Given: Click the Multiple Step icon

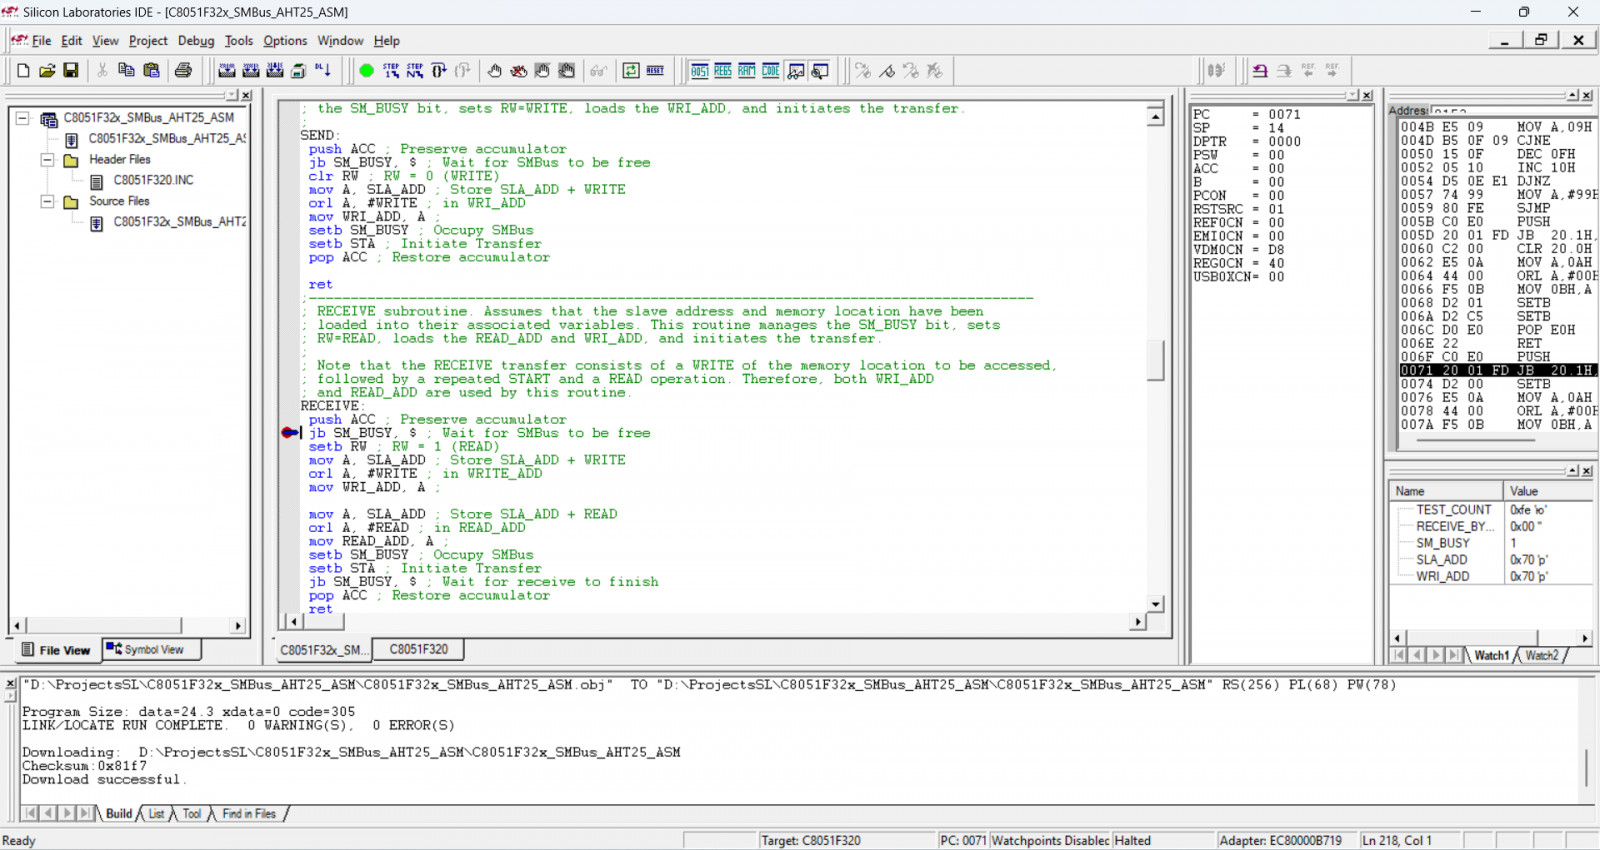Looking at the screenshot, I should click(415, 71).
